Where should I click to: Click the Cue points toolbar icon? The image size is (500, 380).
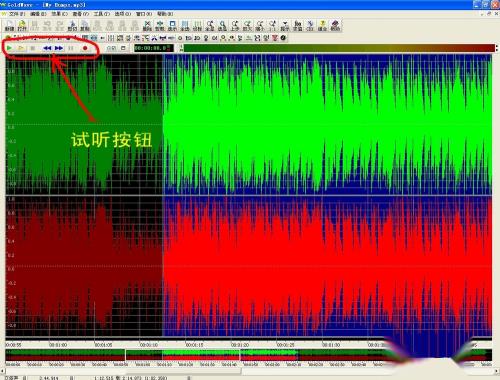285,26
